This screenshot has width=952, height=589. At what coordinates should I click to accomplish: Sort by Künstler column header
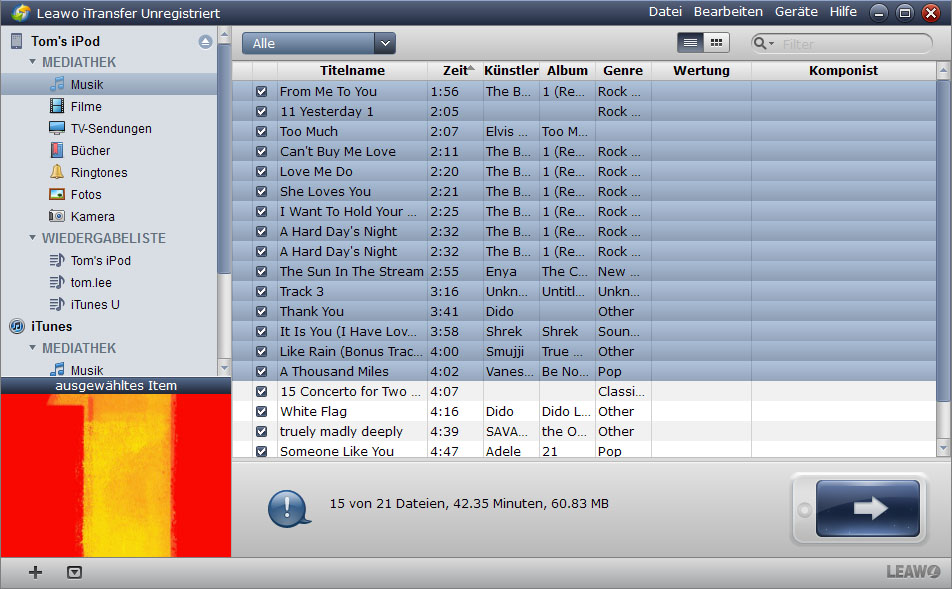[x=511, y=70]
